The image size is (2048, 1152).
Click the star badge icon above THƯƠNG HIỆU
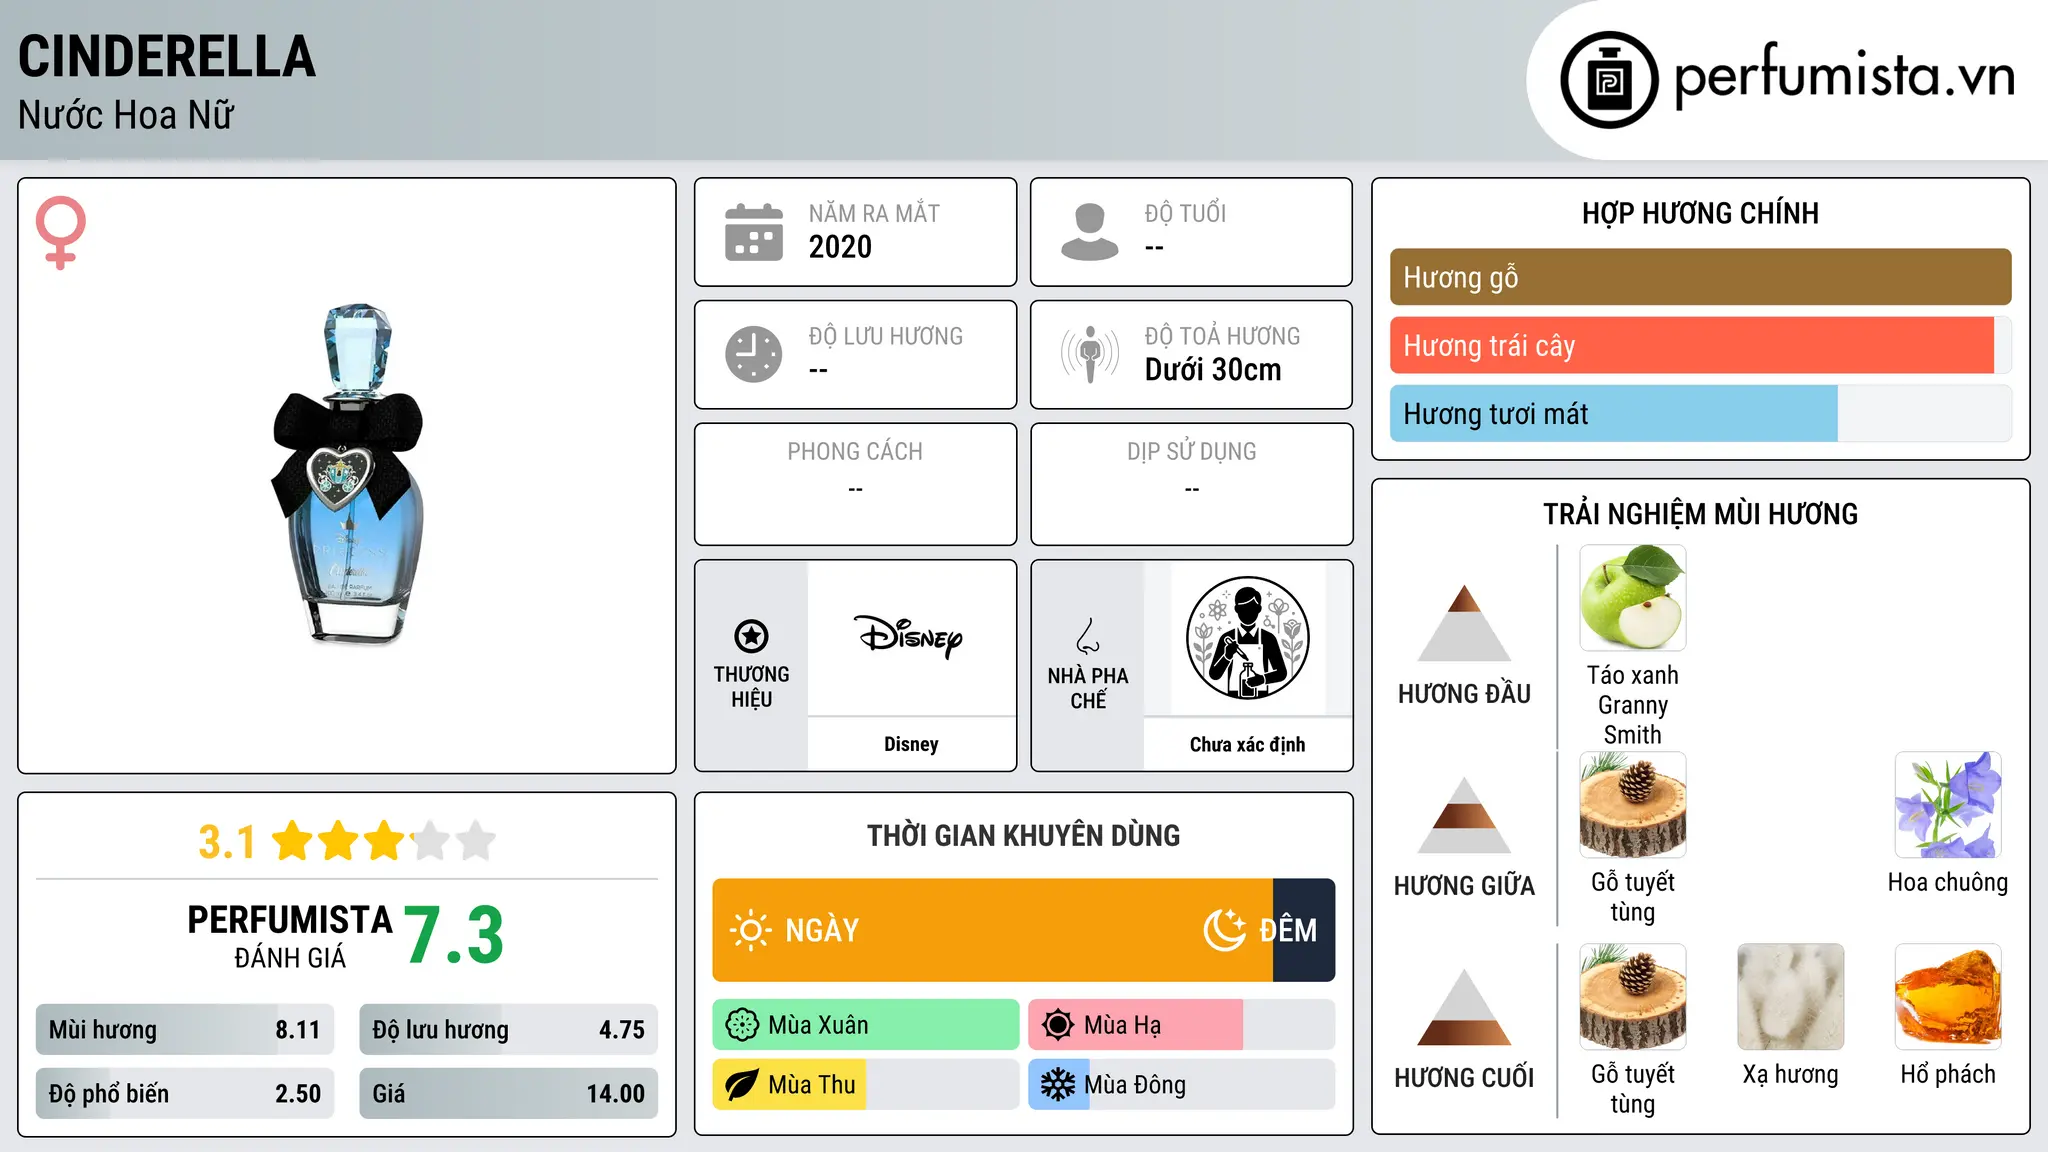[x=751, y=635]
